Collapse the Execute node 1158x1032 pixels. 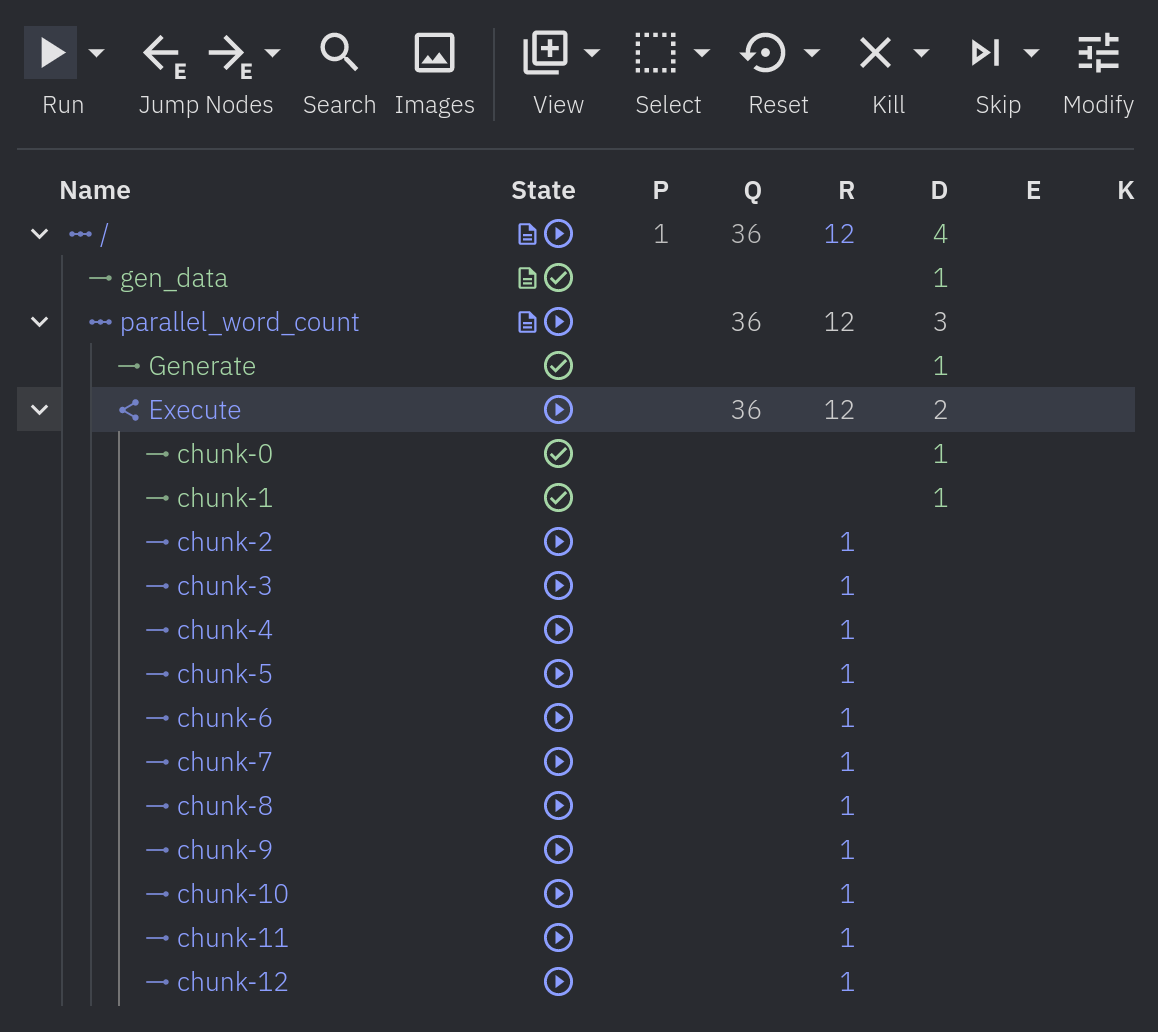pos(40,410)
